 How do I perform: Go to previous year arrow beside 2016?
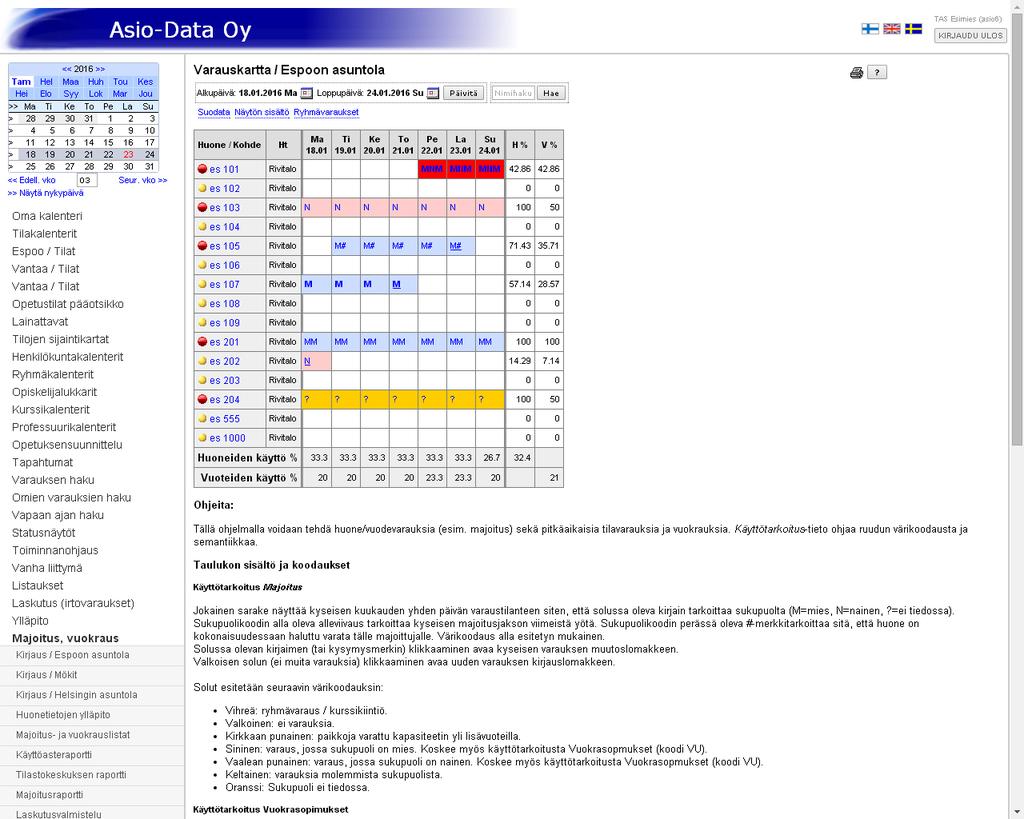[x=67, y=69]
